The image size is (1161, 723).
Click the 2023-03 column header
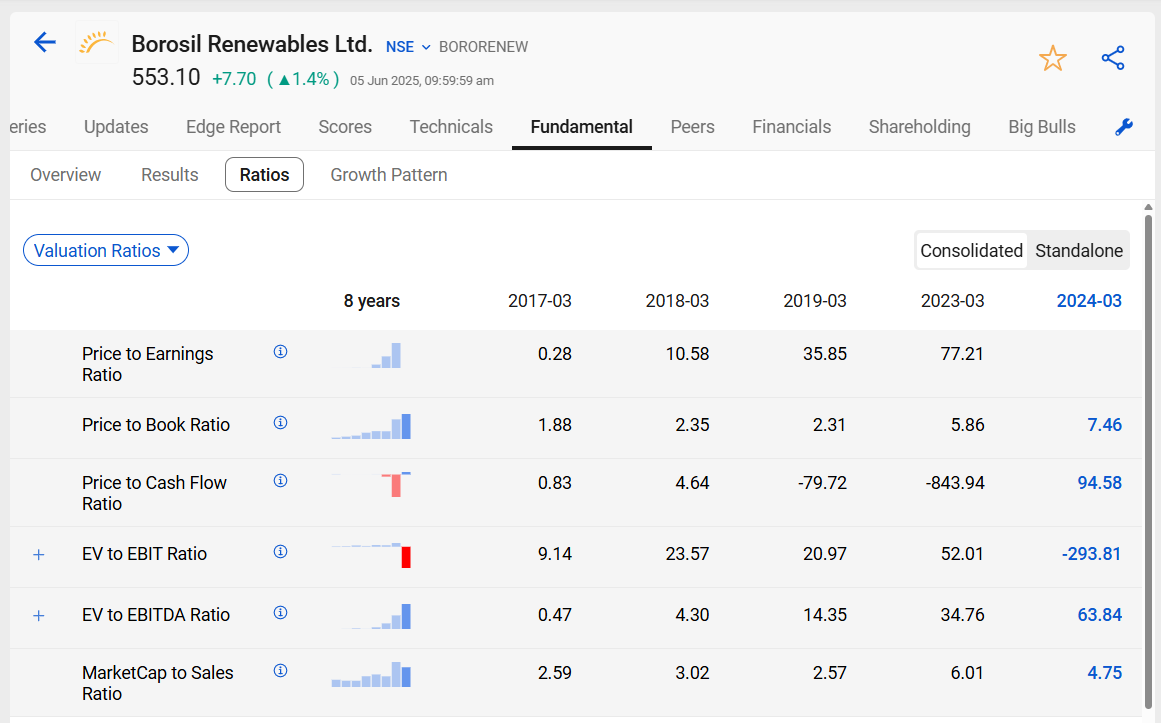pos(952,301)
